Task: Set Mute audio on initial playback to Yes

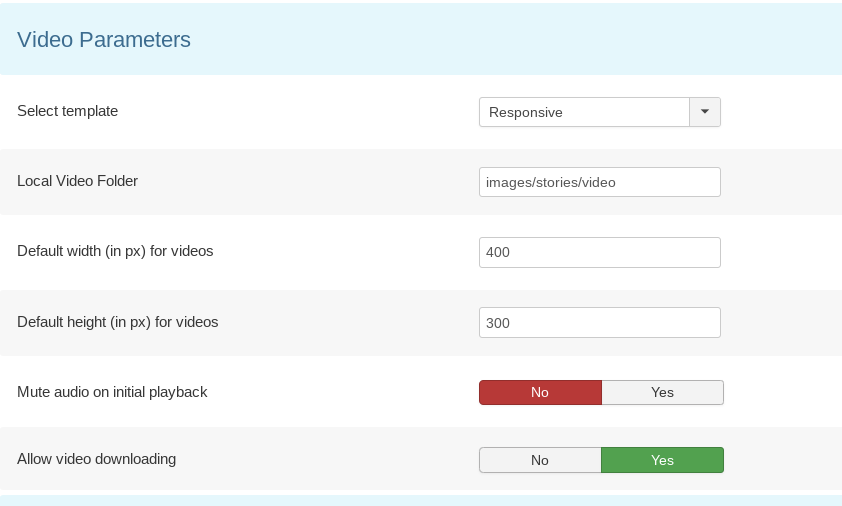Action: pos(662,392)
